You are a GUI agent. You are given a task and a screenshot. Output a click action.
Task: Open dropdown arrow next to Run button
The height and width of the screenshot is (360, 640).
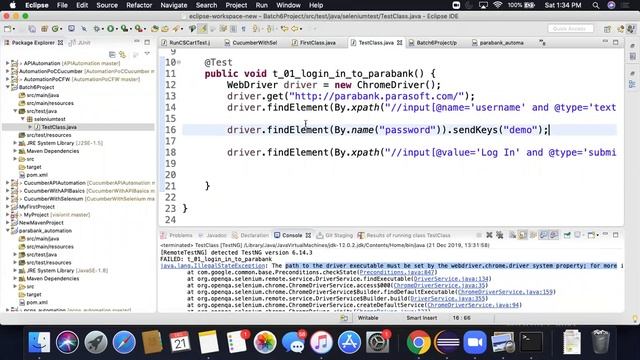pos(117,29)
